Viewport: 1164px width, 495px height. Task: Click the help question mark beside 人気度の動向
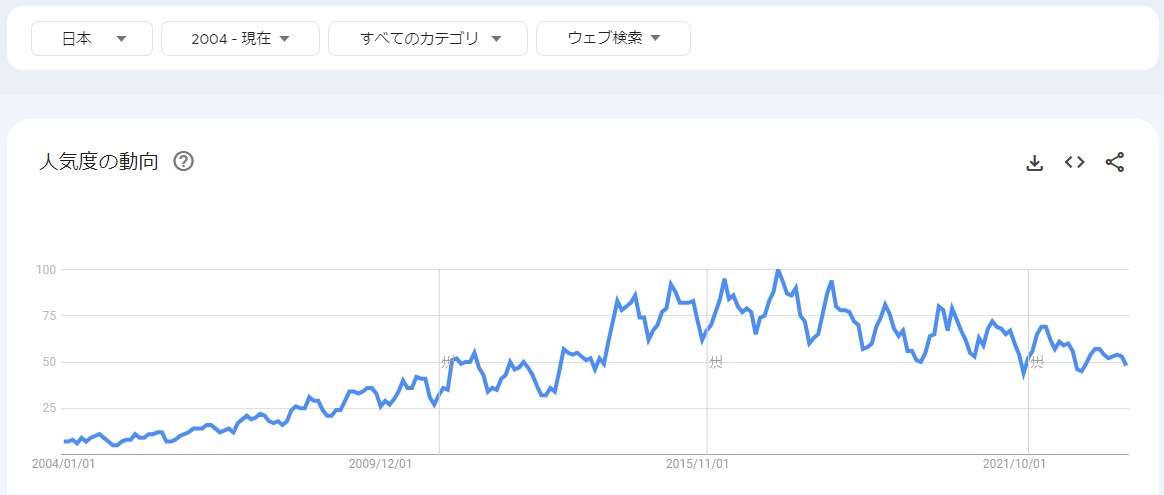coord(183,161)
